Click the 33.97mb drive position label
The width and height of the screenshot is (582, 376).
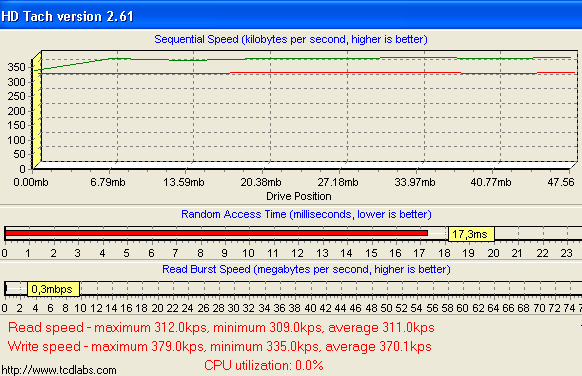coord(415,182)
